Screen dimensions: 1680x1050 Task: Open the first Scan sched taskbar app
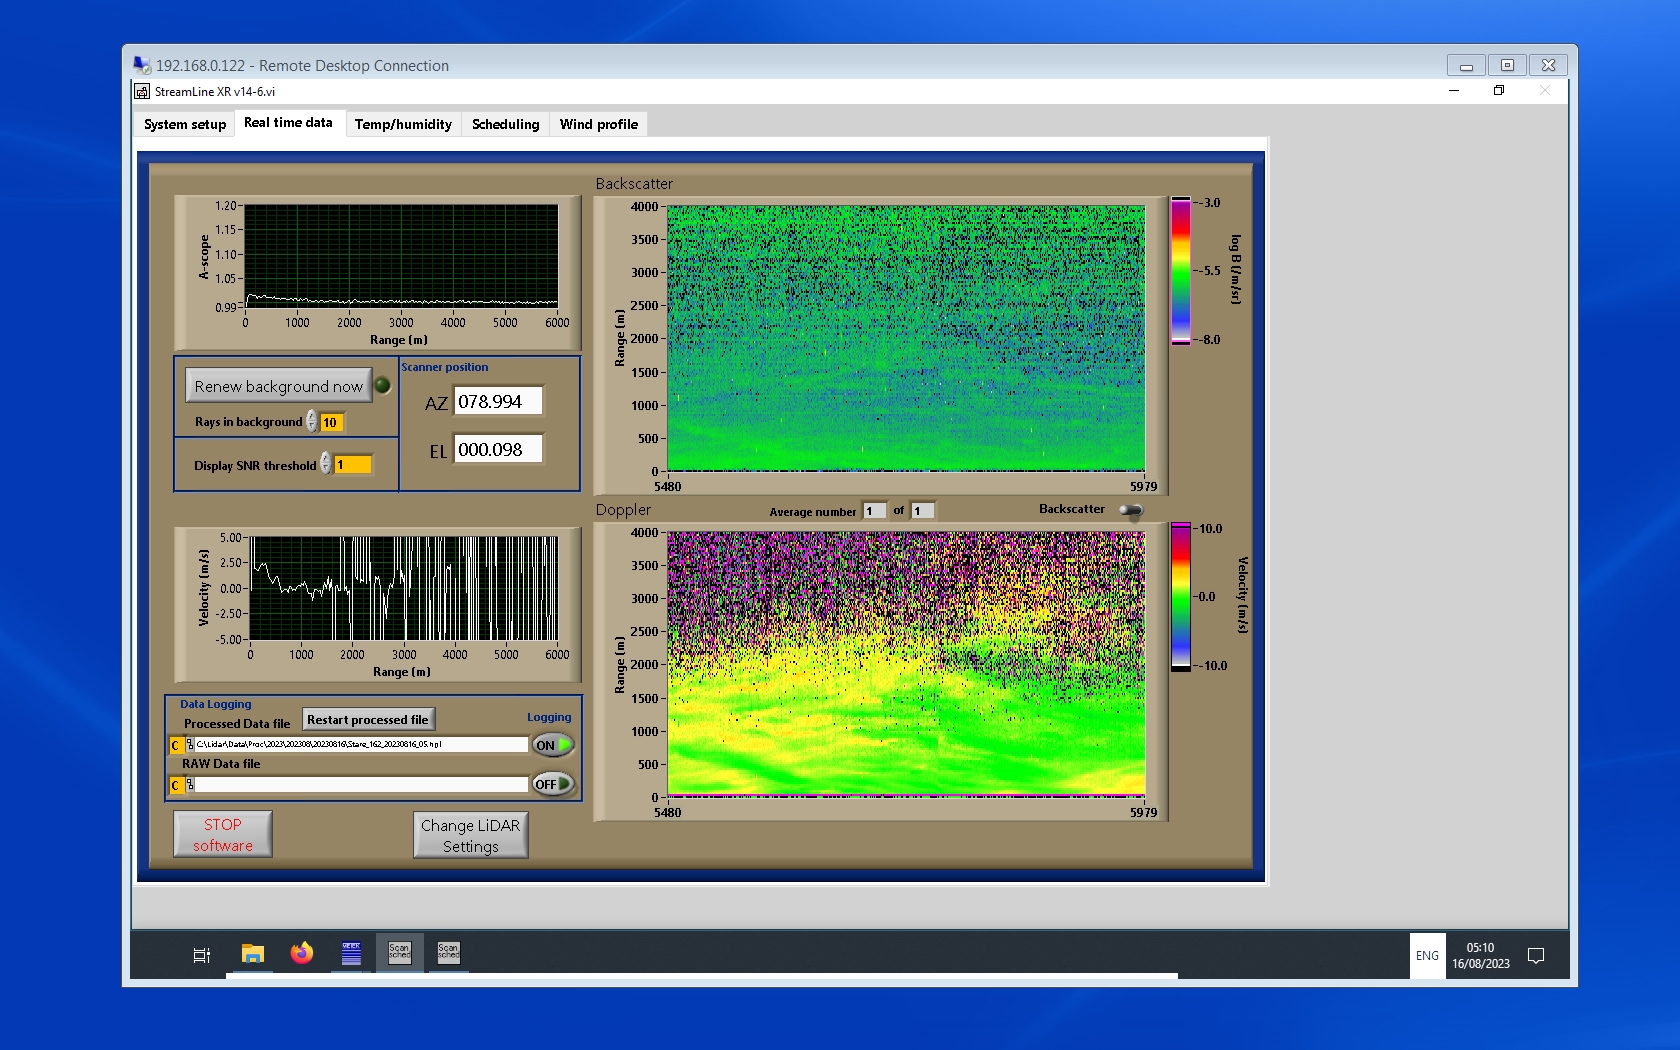(x=399, y=953)
